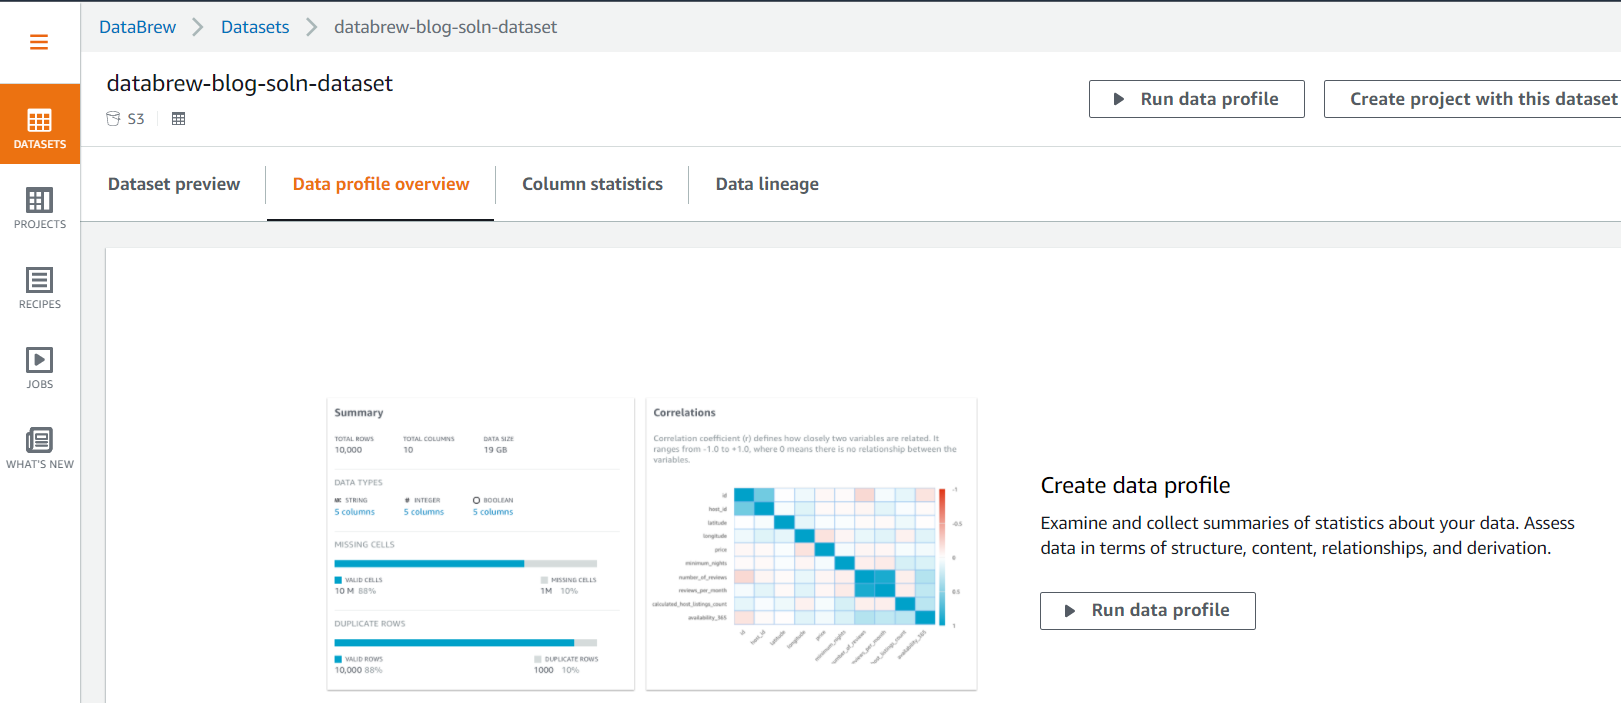
Task: Click the 10,000 total rows value
Action: 348,450
